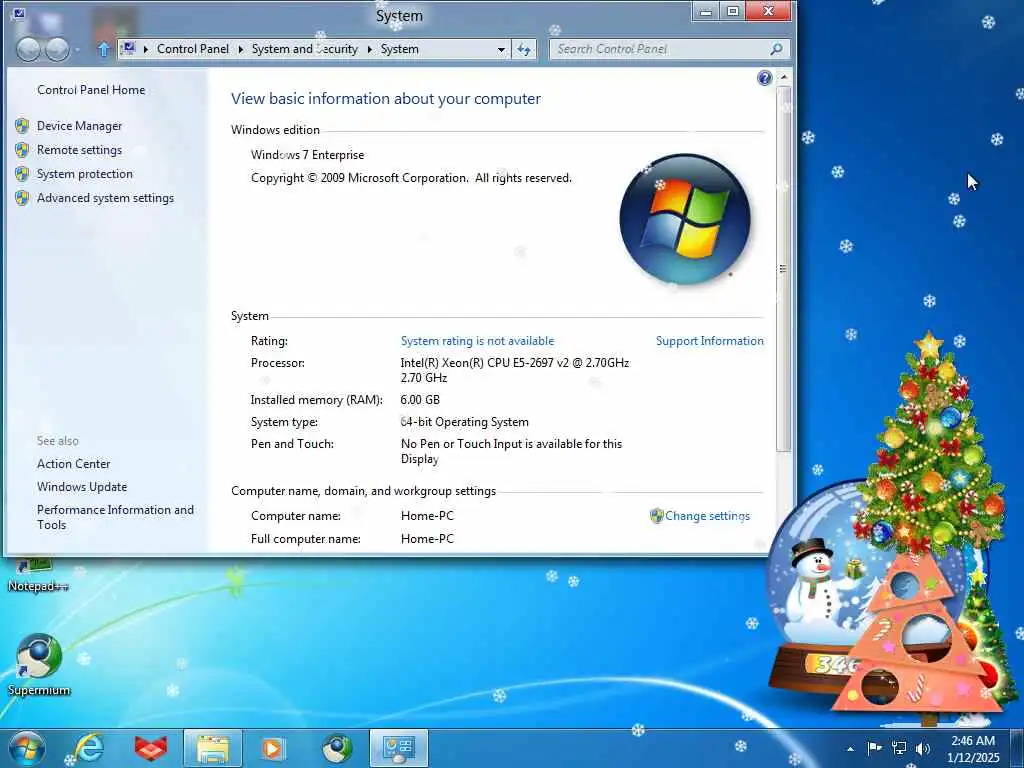Click the Xeon E5-2697 v2 processor text
Viewport: 1024px width, 768px height.
515,370
